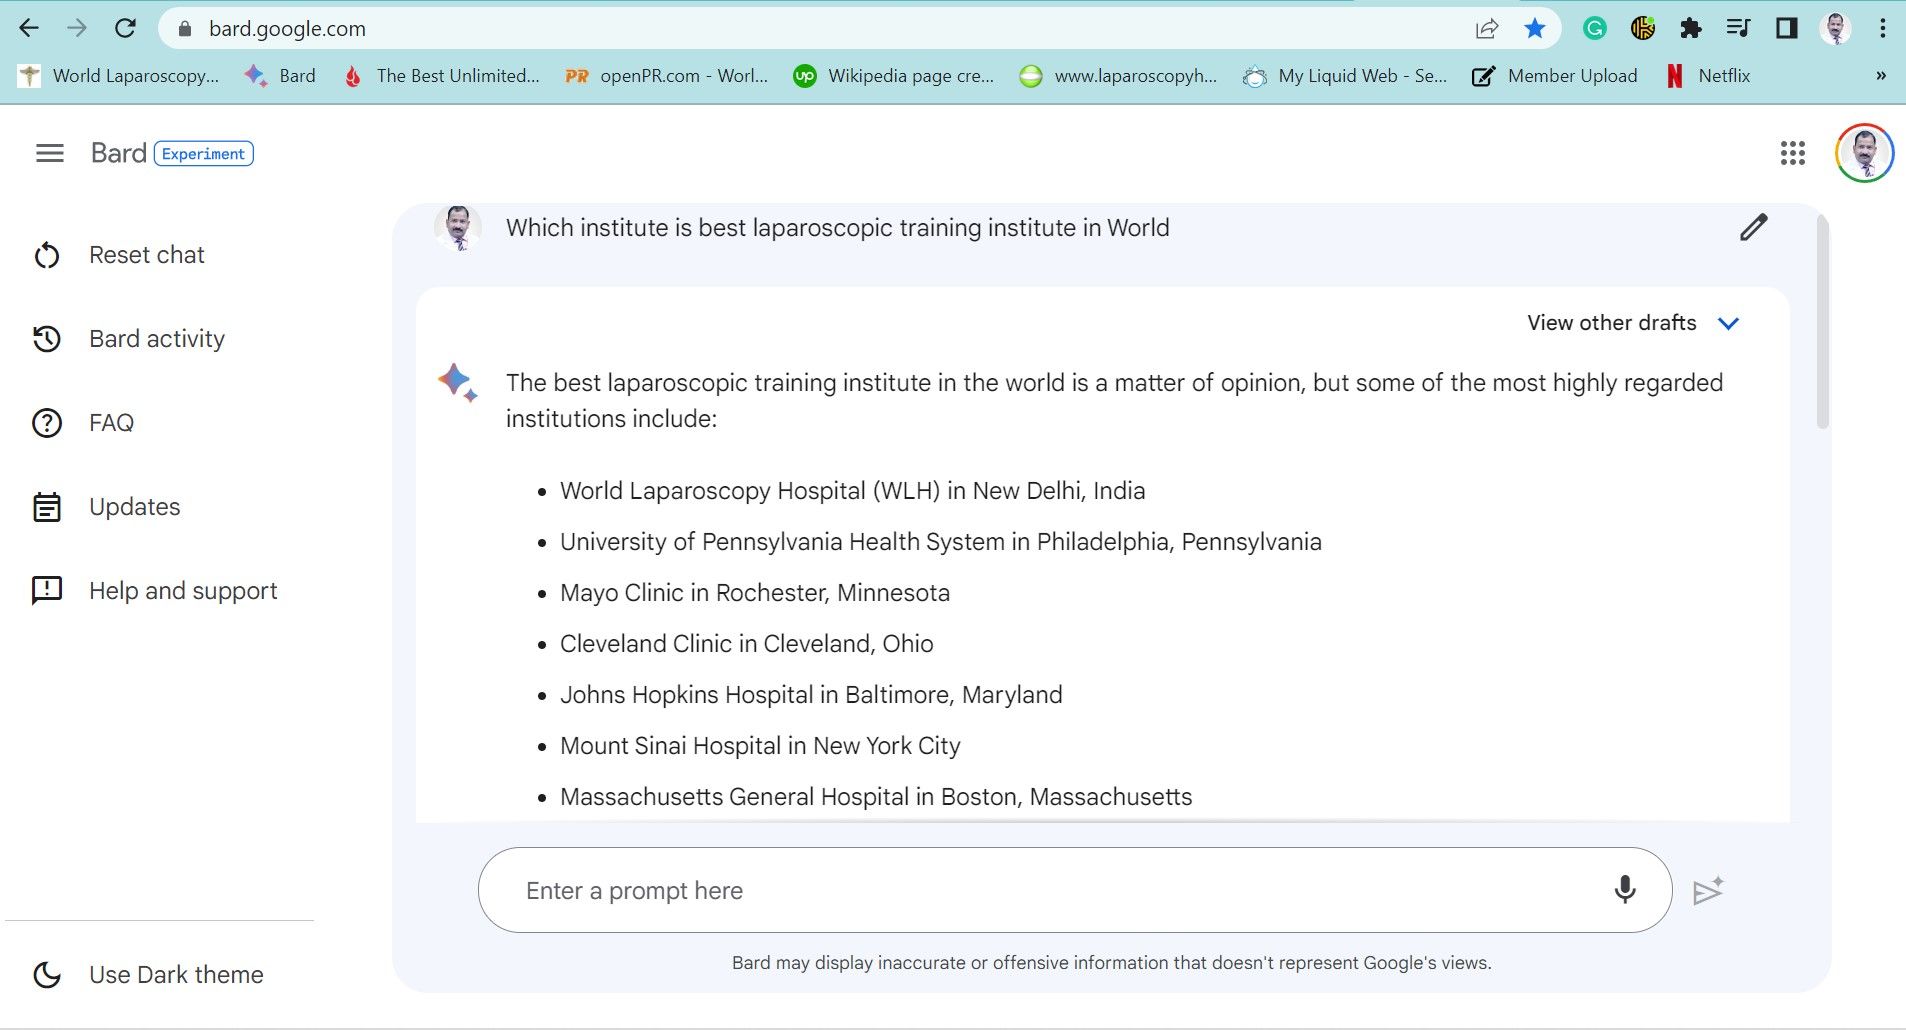The width and height of the screenshot is (1906, 1030).
Task: Open the Bard bookmark
Action: (x=280, y=75)
